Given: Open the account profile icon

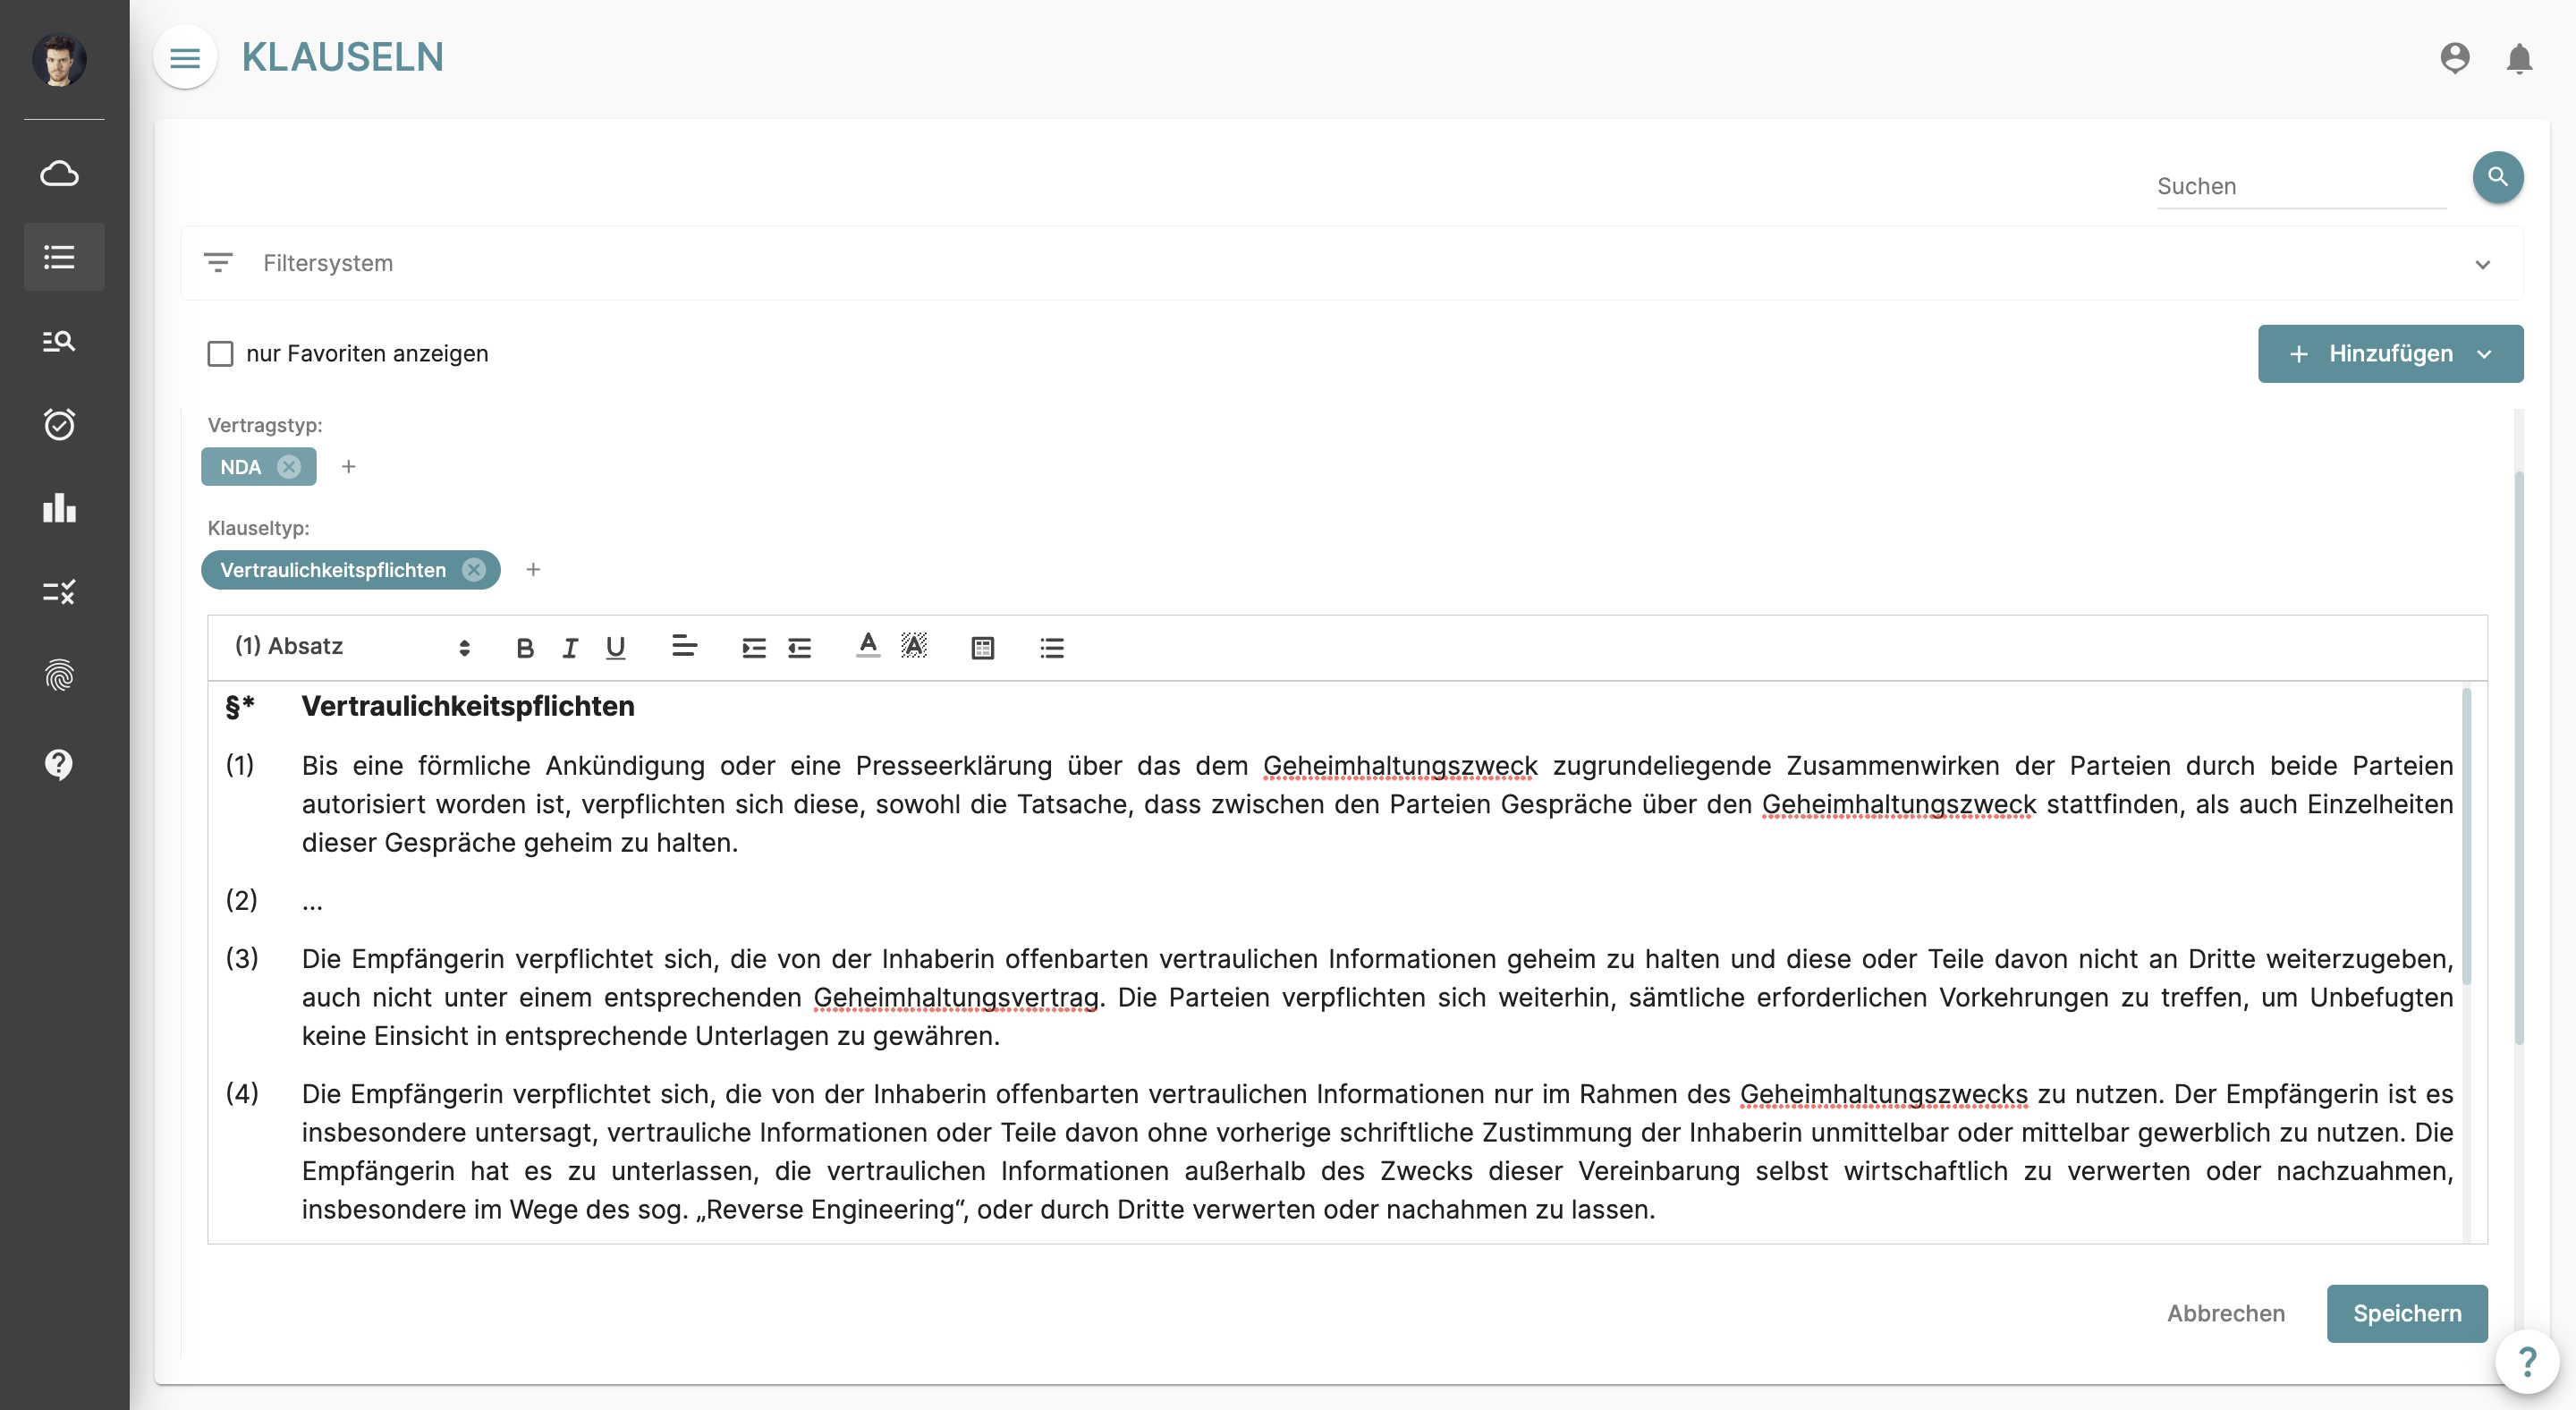Looking at the screenshot, I should point(2454,58).
